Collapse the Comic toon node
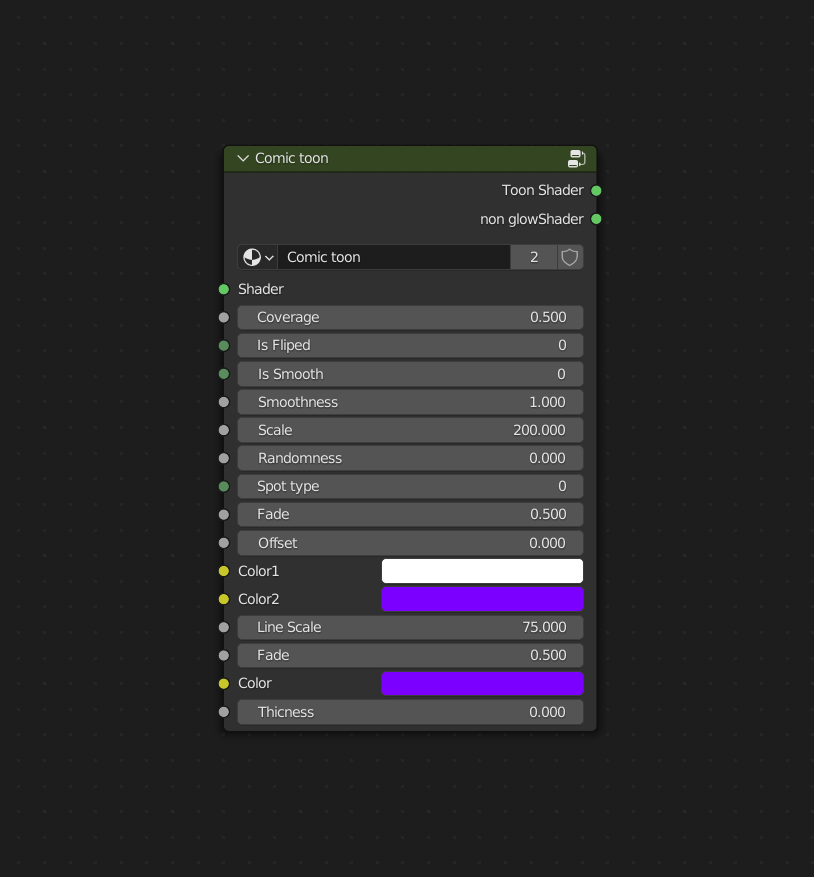 pyautogui.click(x=243, y=158)
